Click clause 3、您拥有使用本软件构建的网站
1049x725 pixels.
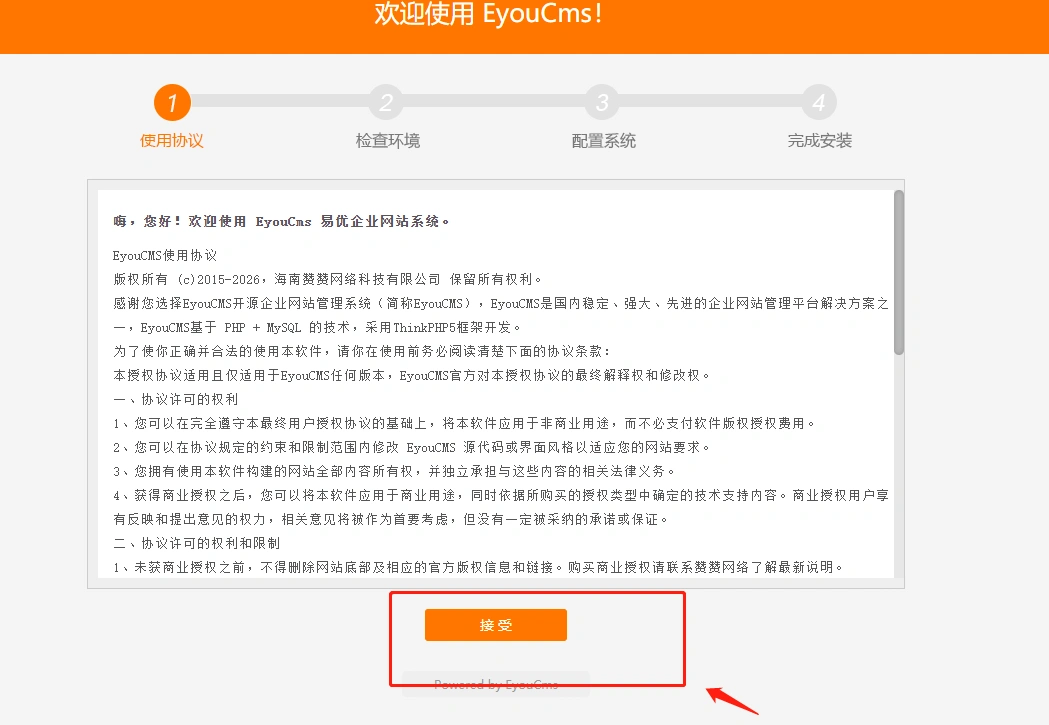pos(394,472)
